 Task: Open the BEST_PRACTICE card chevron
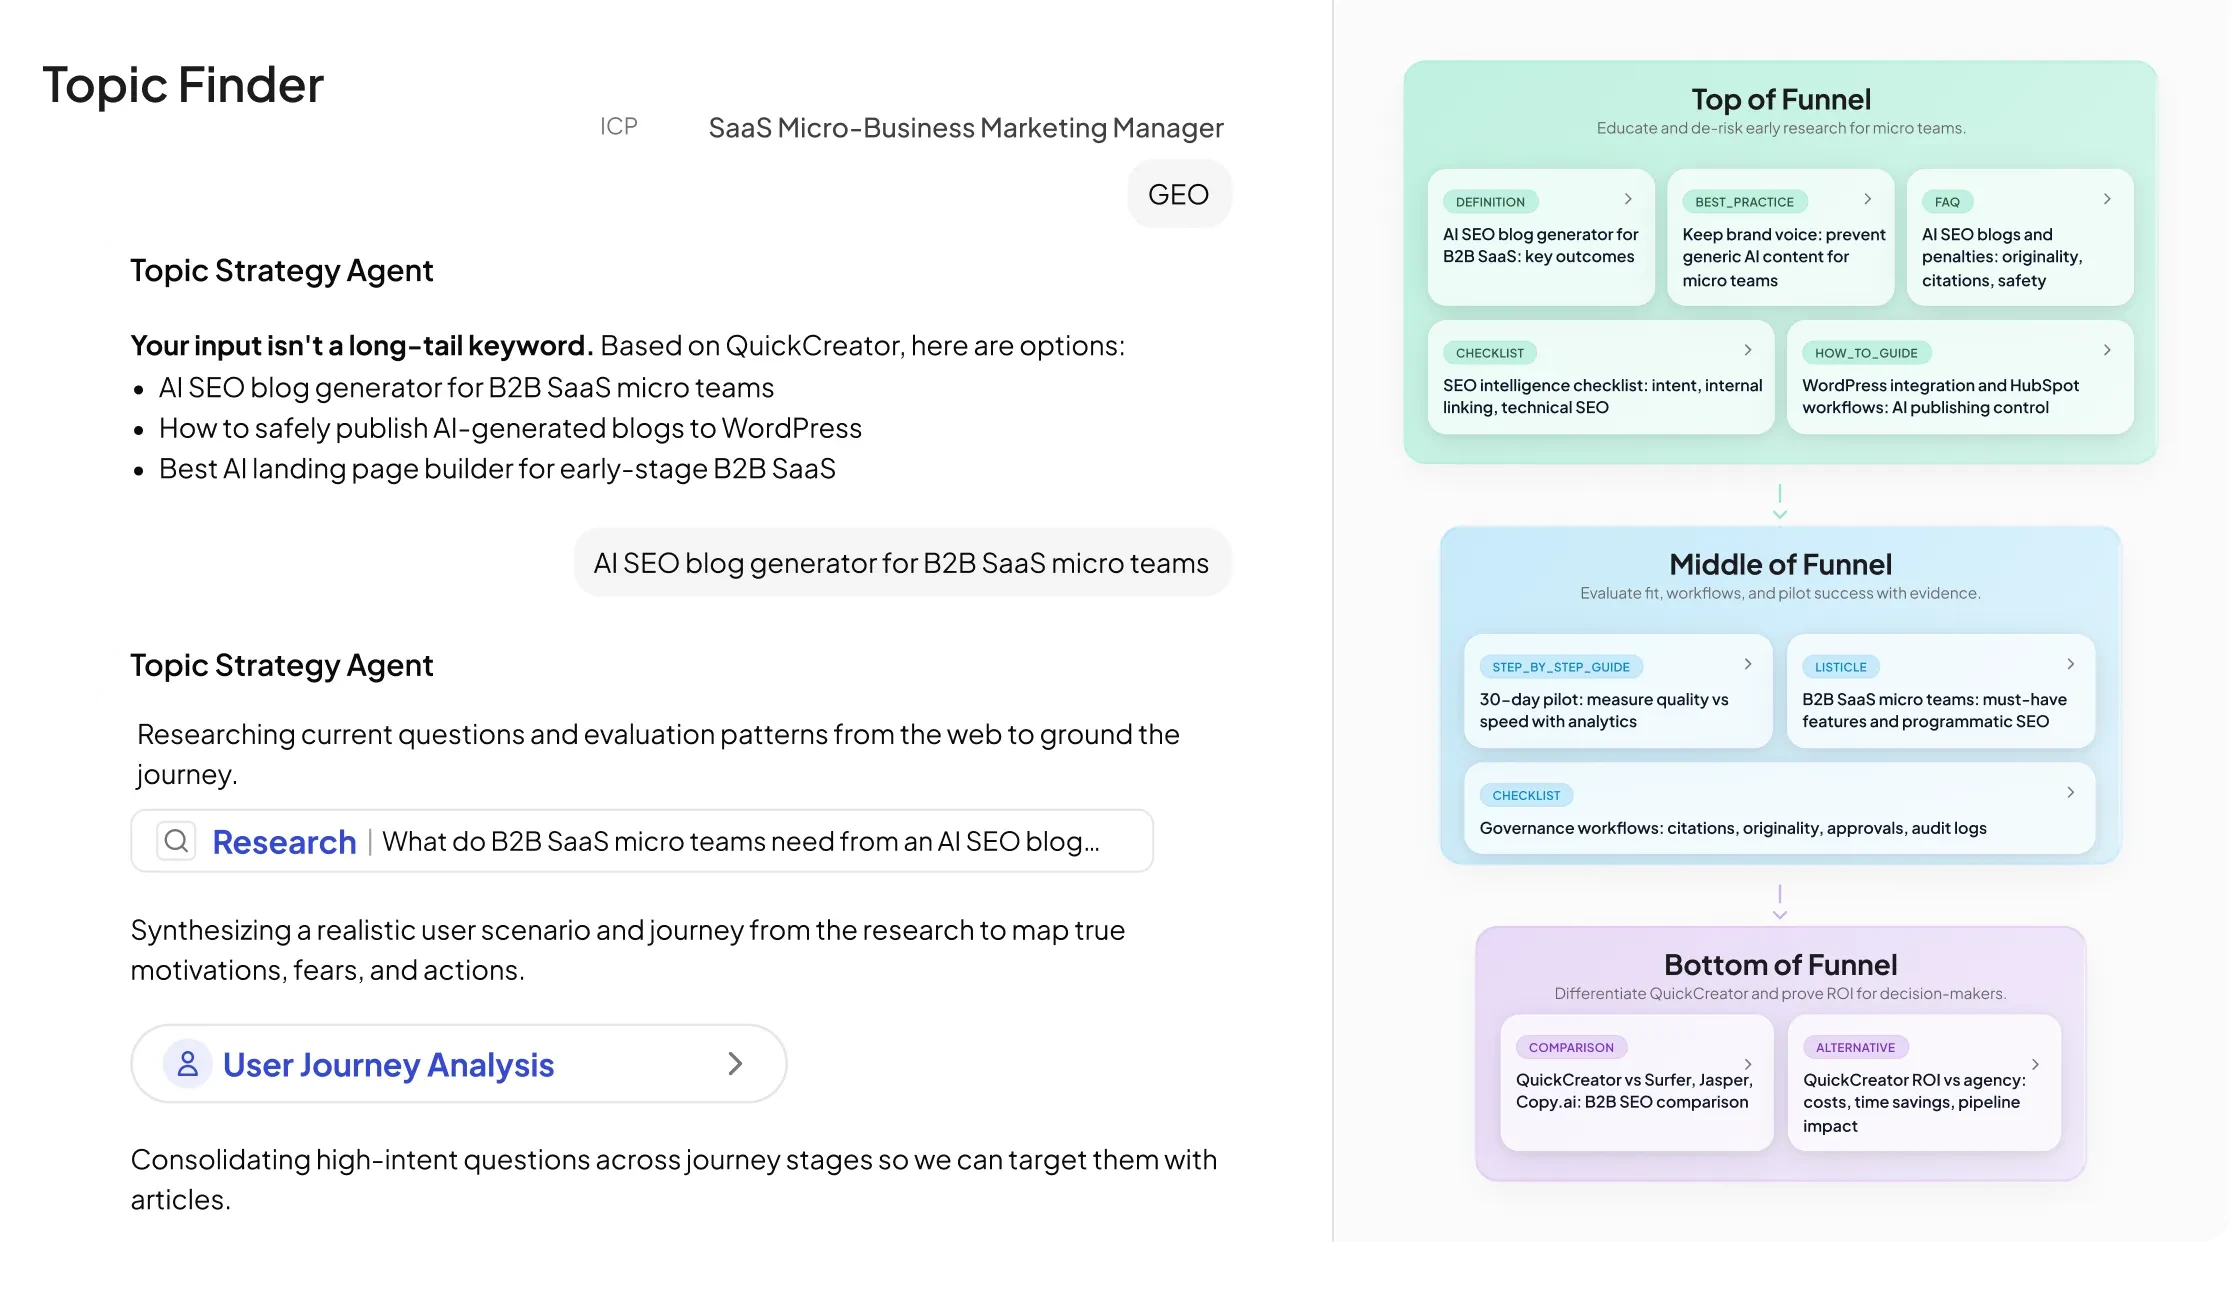pos(1867,199)
